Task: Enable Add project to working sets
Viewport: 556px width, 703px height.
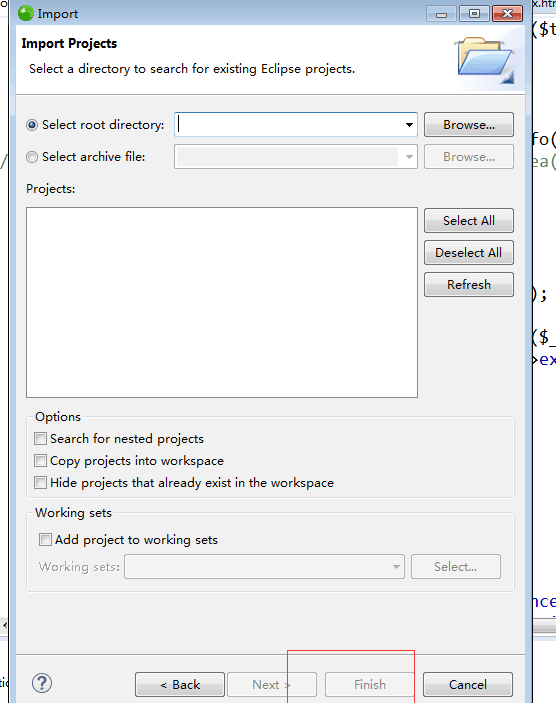Action: click(45, 539)
